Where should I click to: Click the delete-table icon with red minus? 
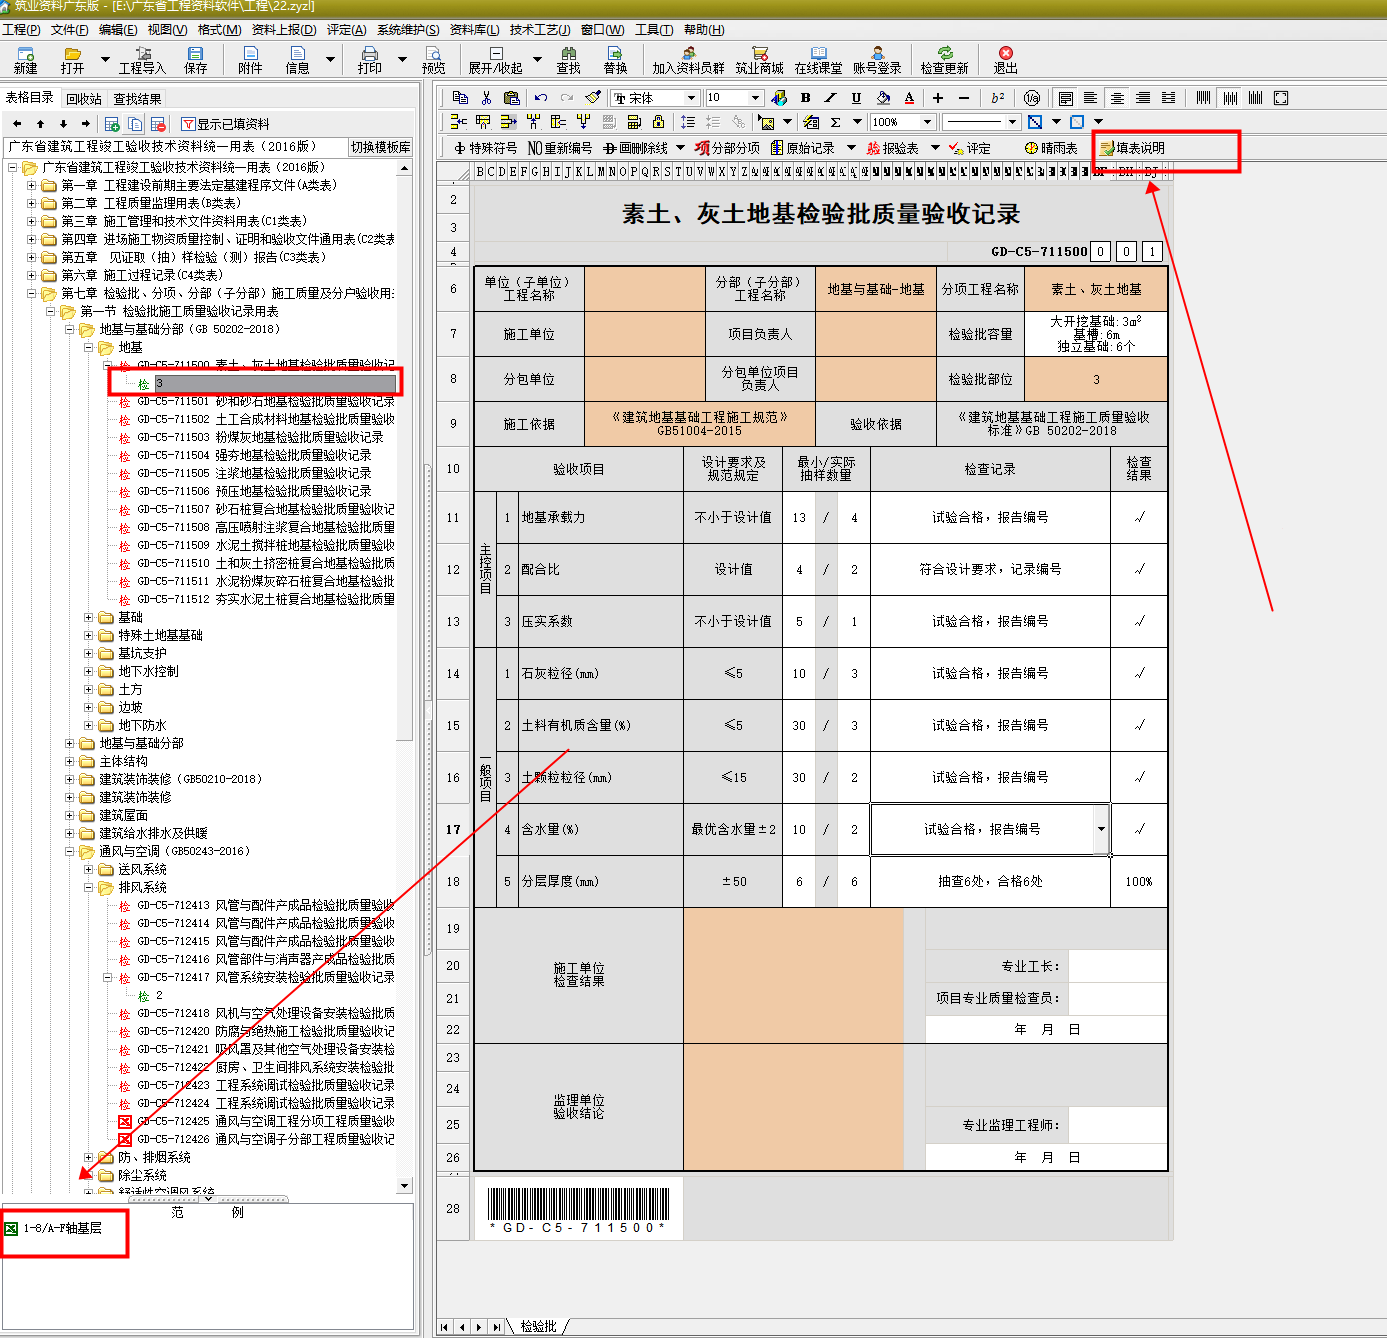pos(158,124)
